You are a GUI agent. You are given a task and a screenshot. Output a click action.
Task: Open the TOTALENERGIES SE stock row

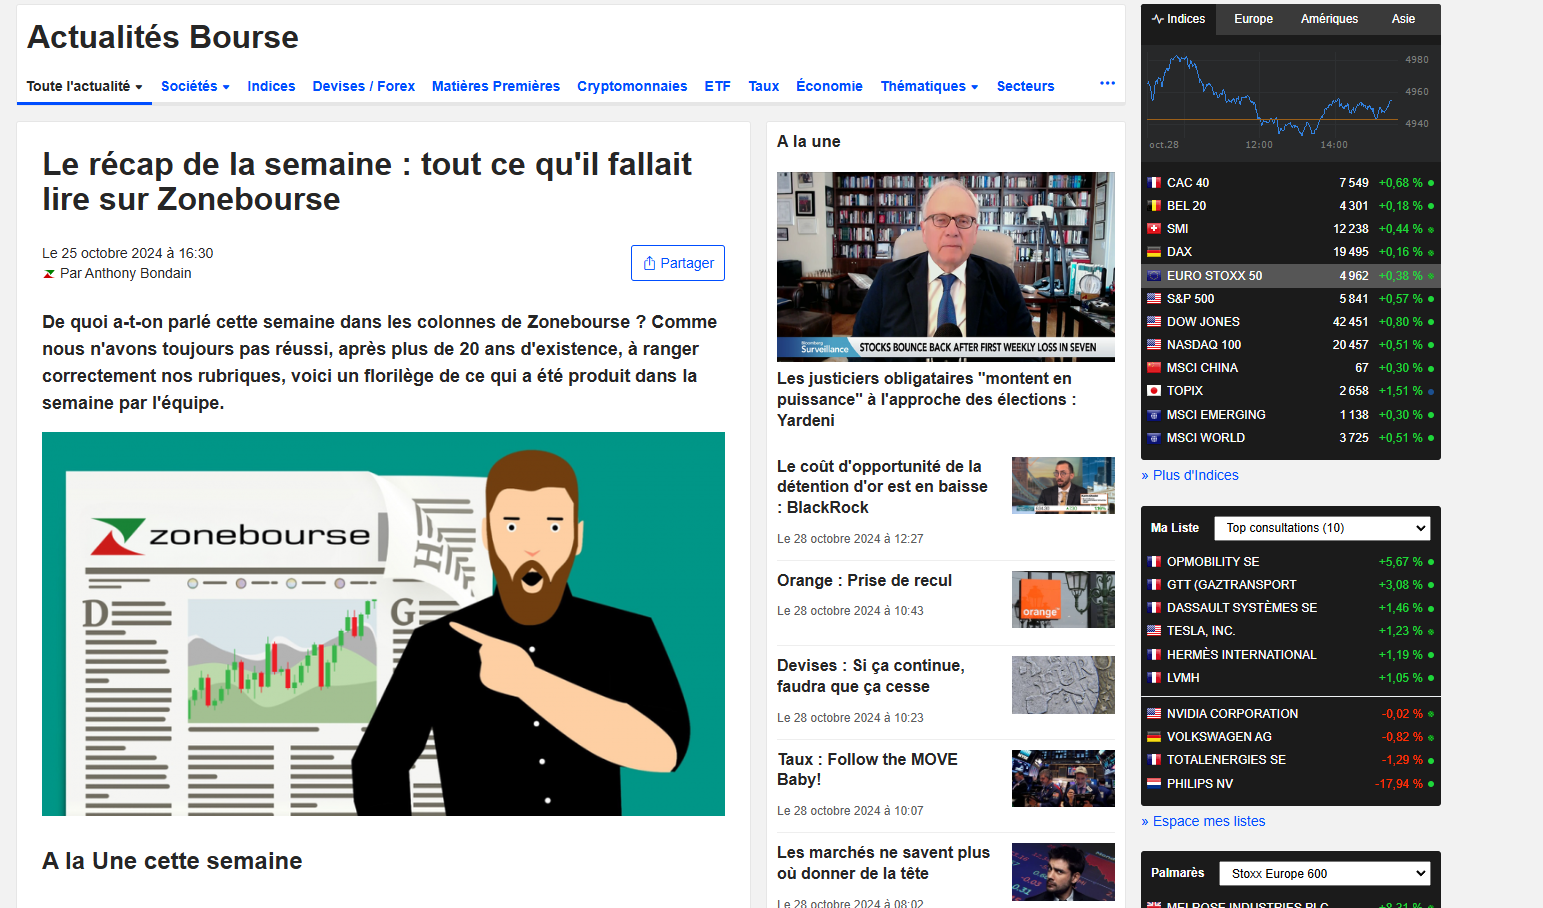pyautogui.click(x=1291, y=760)
